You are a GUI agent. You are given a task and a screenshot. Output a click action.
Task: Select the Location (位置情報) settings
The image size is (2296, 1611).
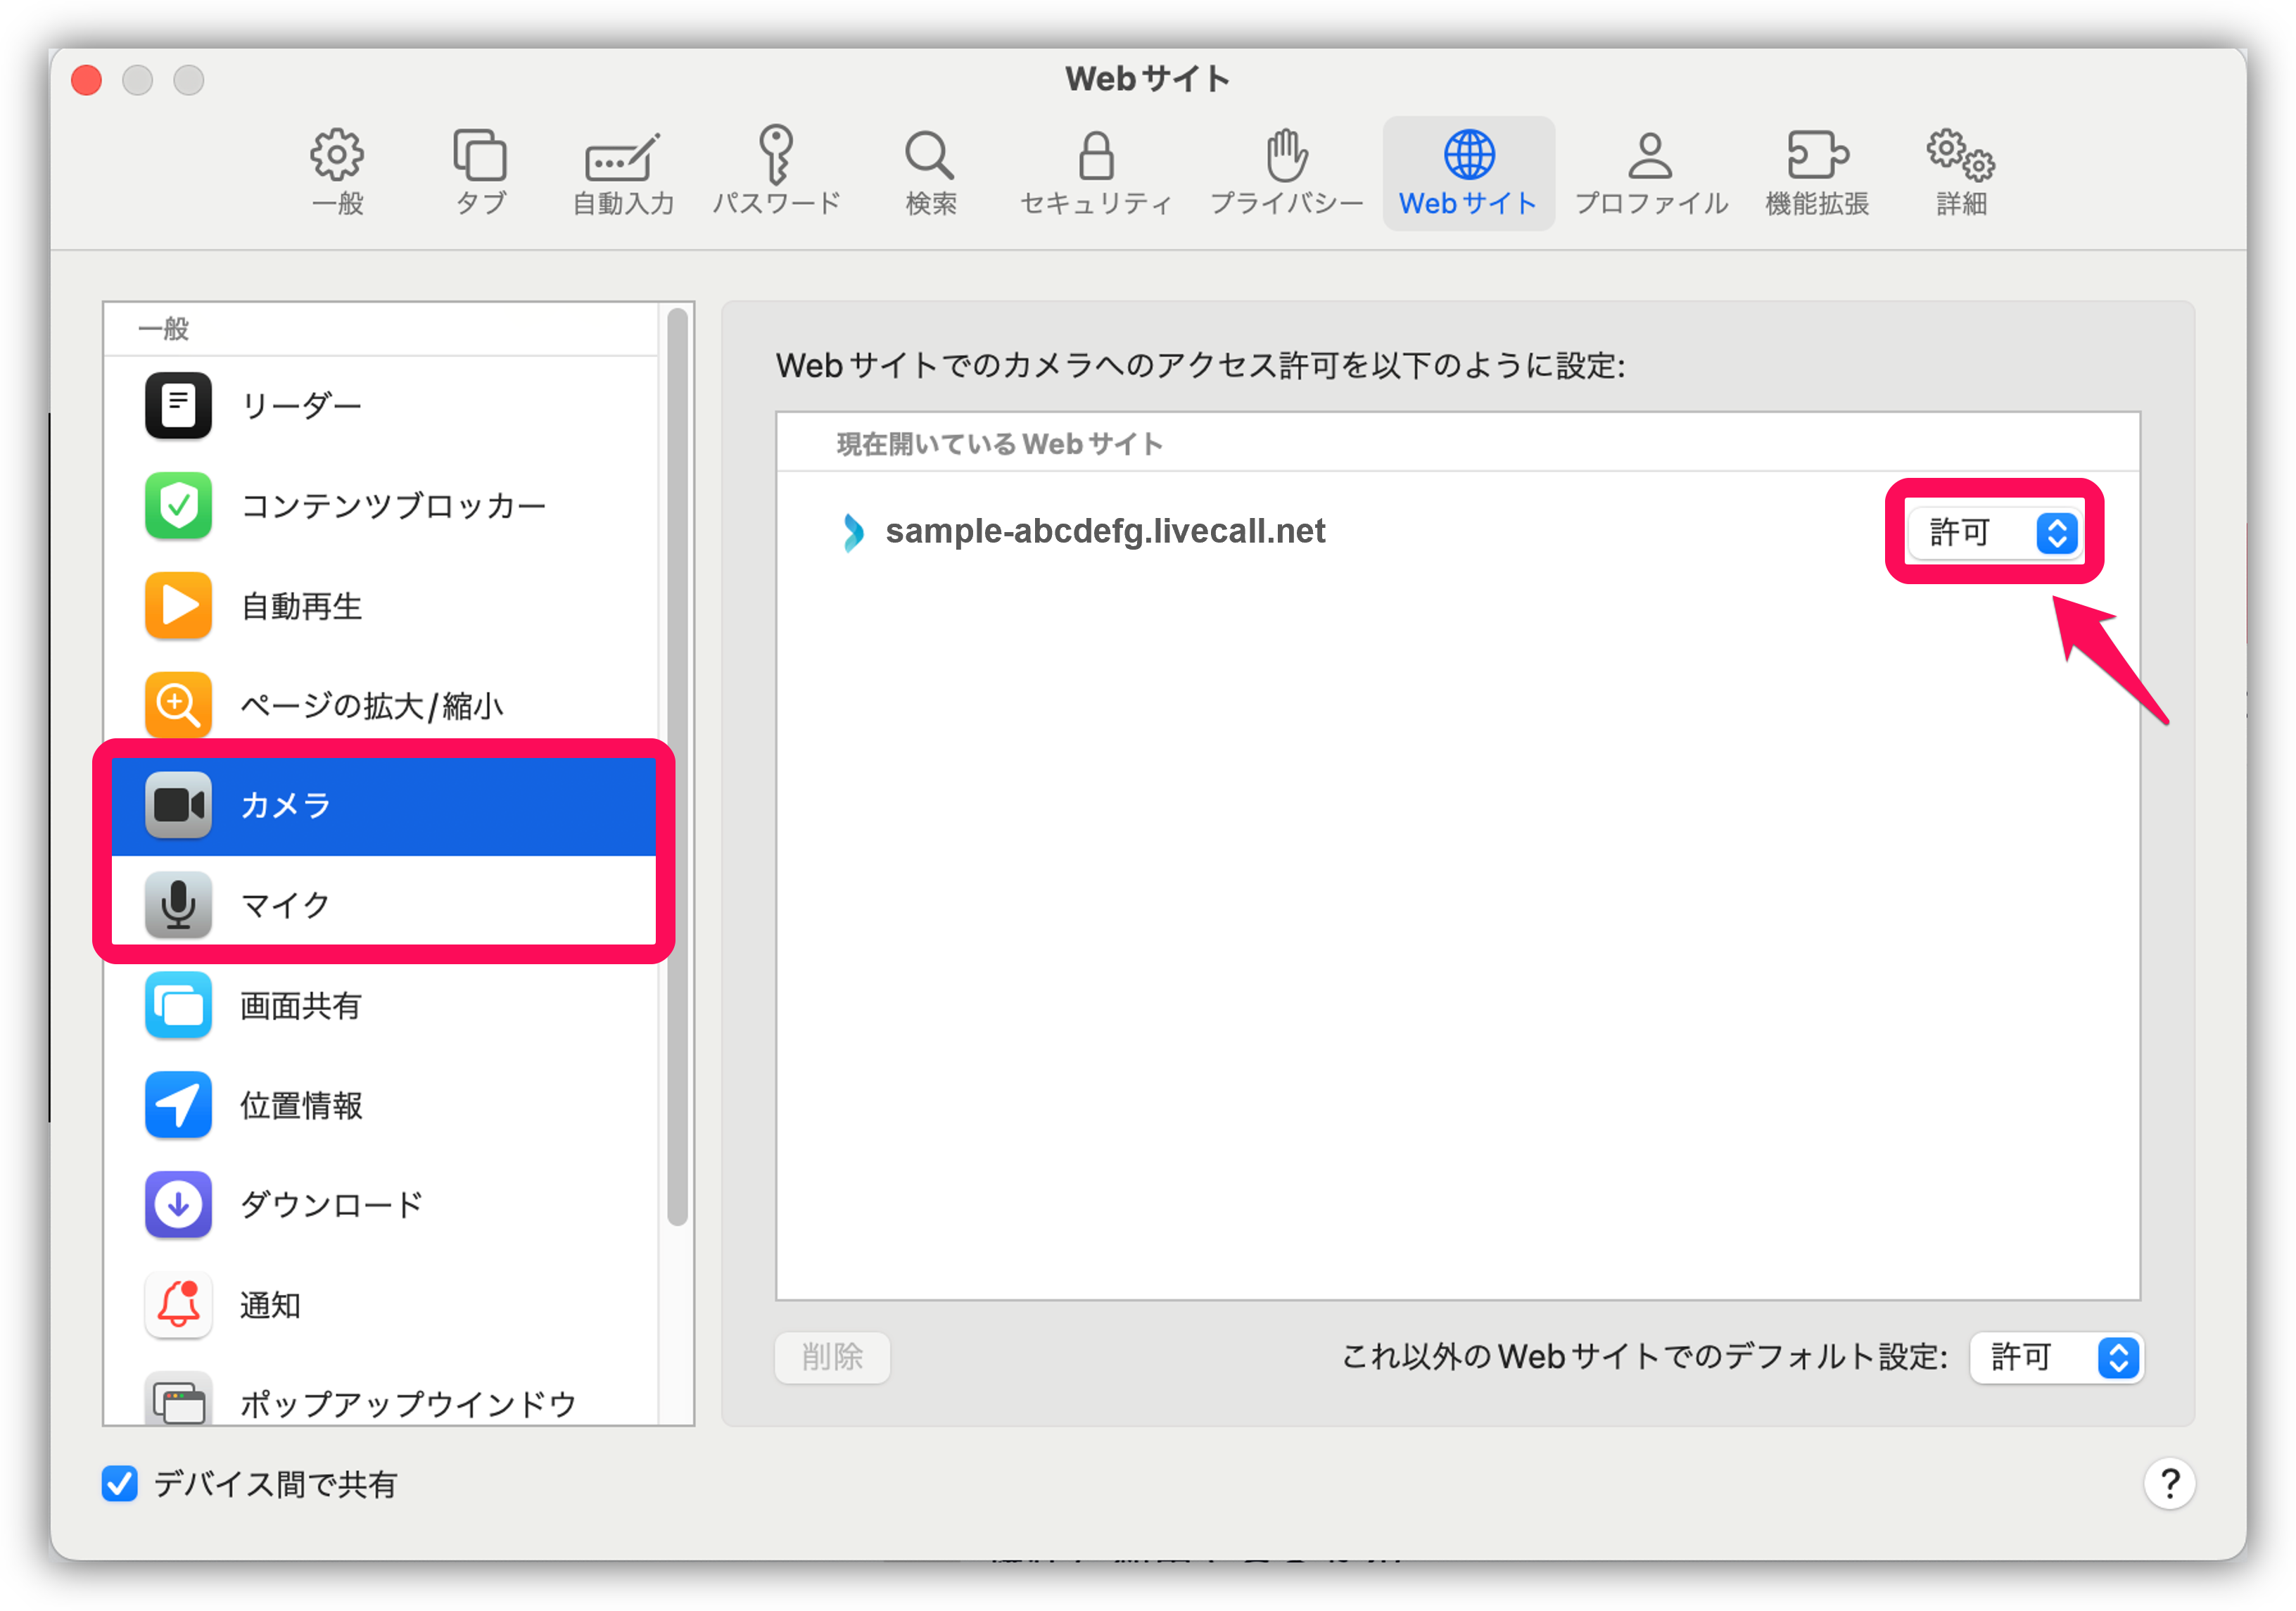(300, 1105)
